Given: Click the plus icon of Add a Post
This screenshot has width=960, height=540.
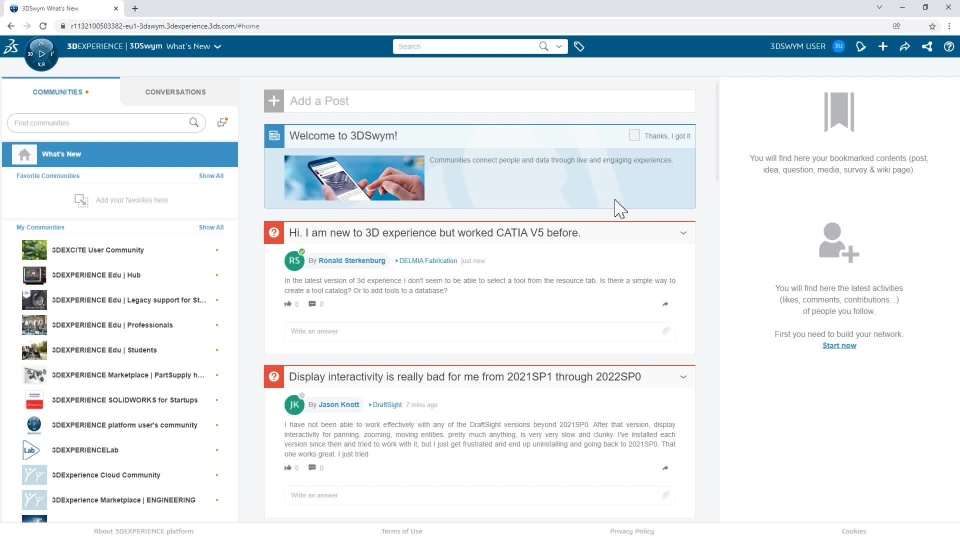Looking at the screenshot, I should (274, 101).
